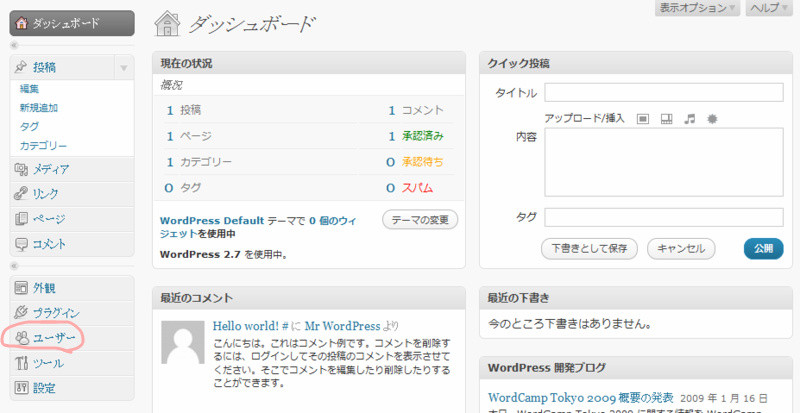800x413 pixels.
Task: Click the スパム comments link
Action: pyautogui.click(x=417, y=188)
